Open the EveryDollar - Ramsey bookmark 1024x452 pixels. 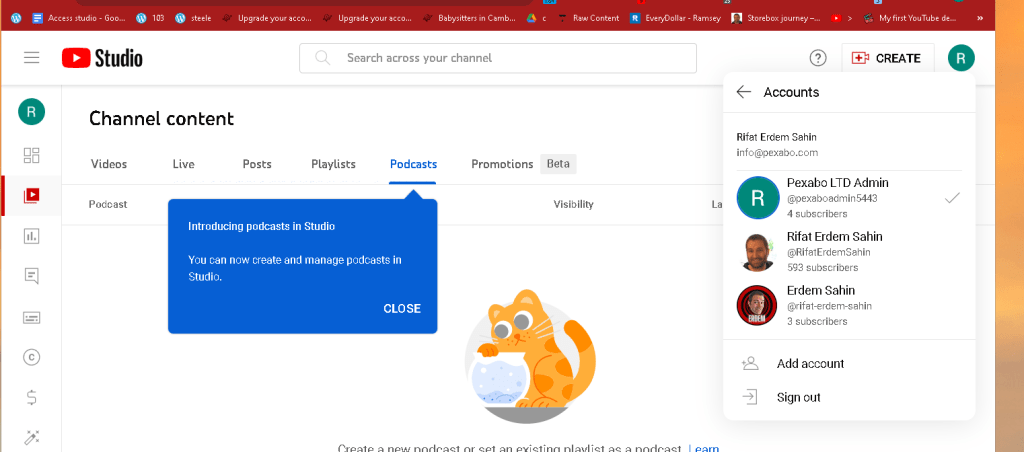pyautogui.click(x=675, y=18)
